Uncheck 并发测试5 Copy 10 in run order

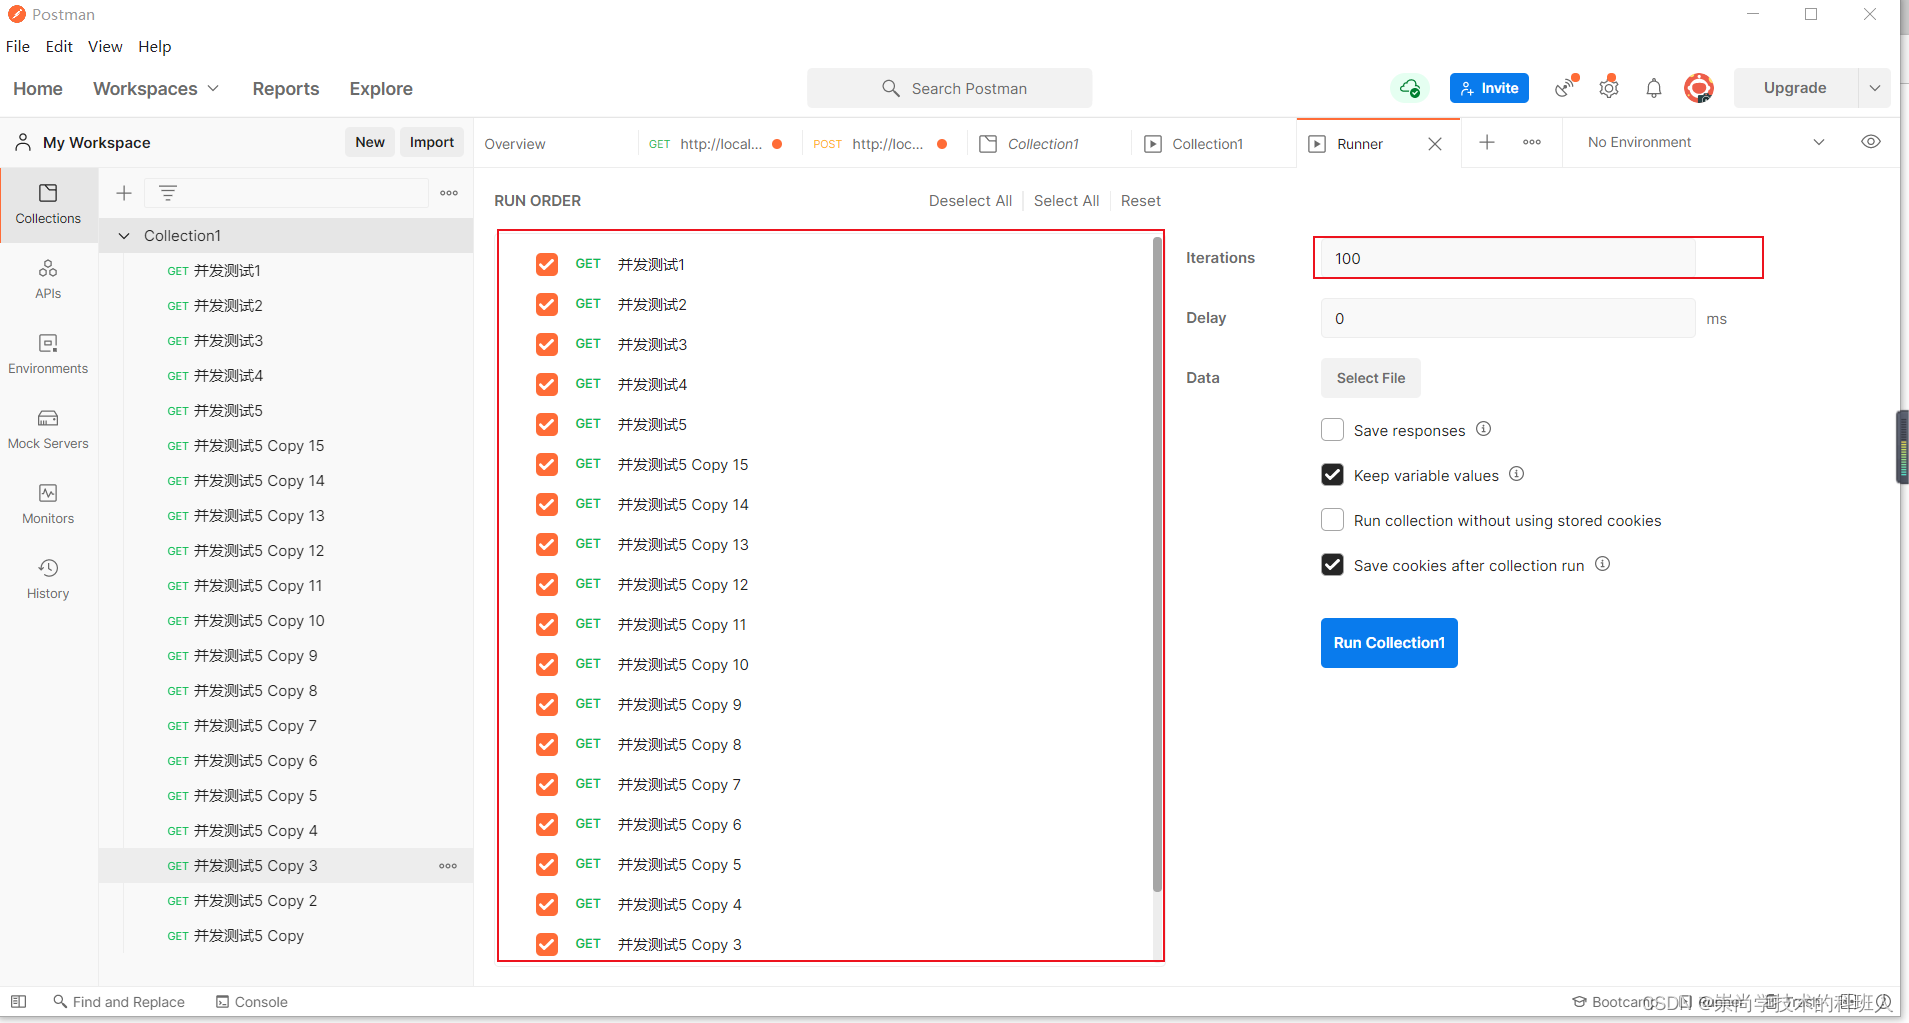pos(547,664)
